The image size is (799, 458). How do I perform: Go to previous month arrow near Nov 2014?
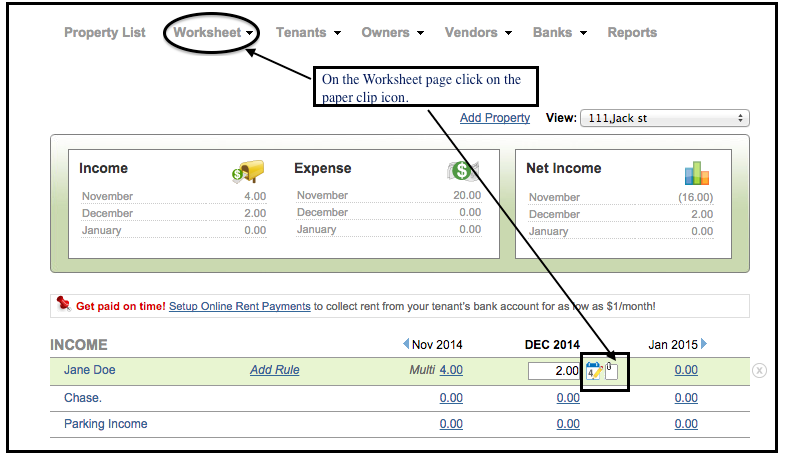pos(406,344)
